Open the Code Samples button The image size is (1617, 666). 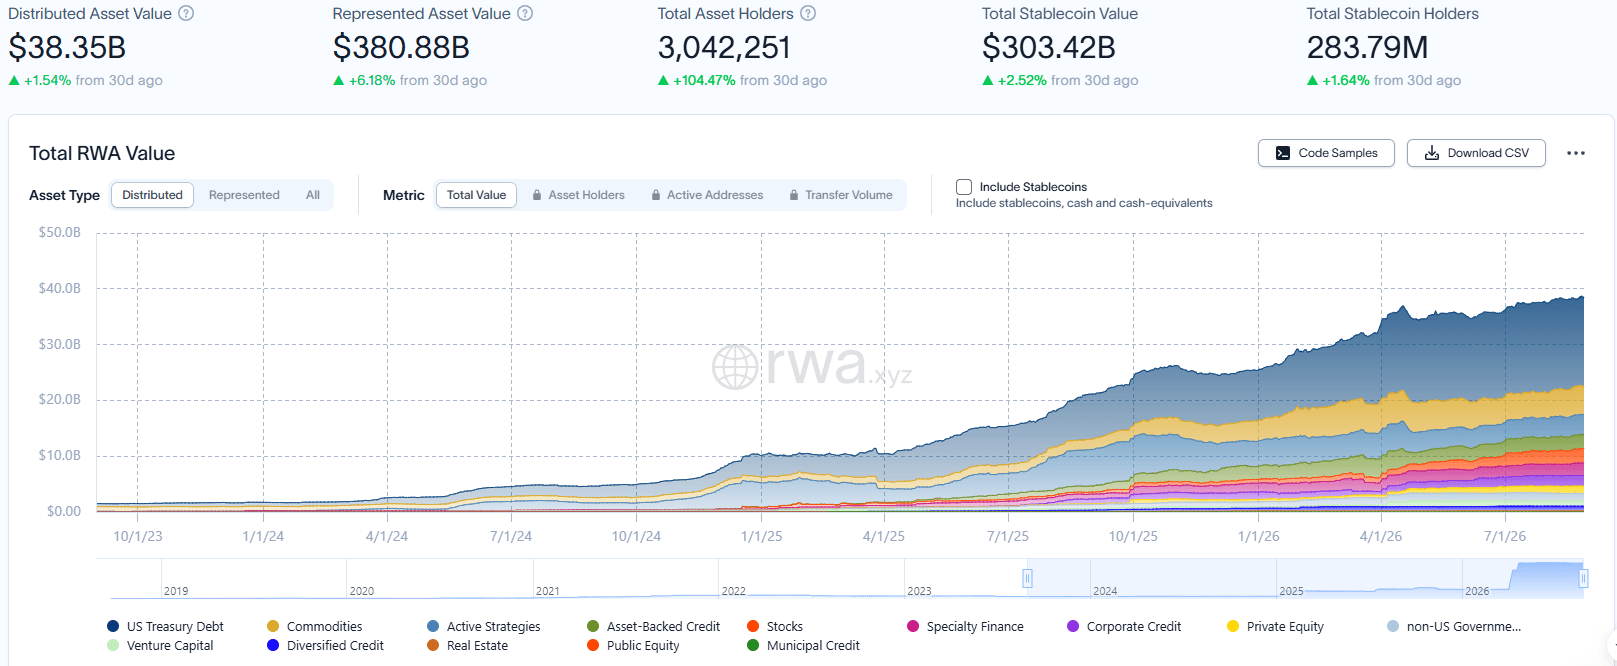pyautogui.click(x=1326, y=153)
